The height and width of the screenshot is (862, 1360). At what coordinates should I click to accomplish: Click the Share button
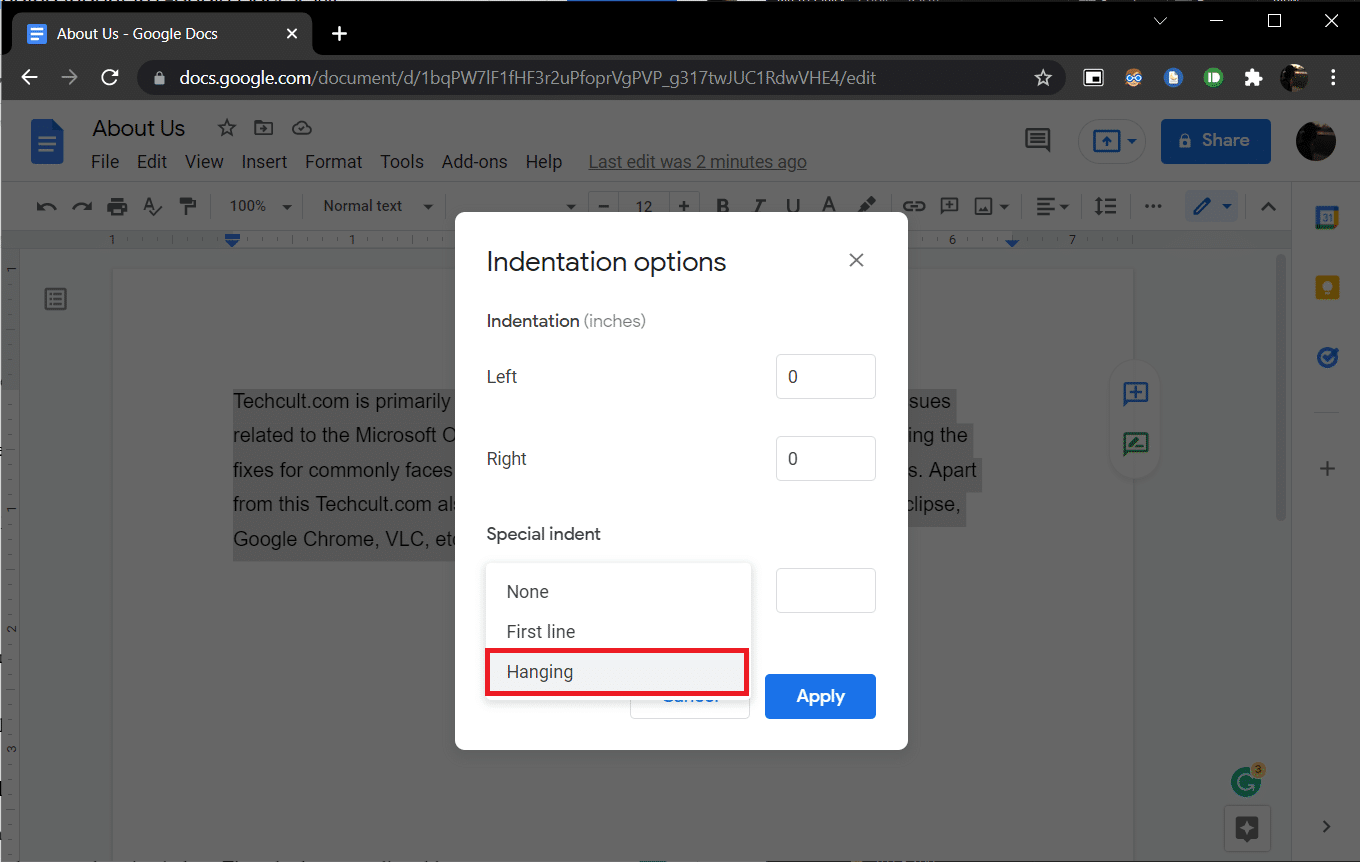coord(1215,141)
